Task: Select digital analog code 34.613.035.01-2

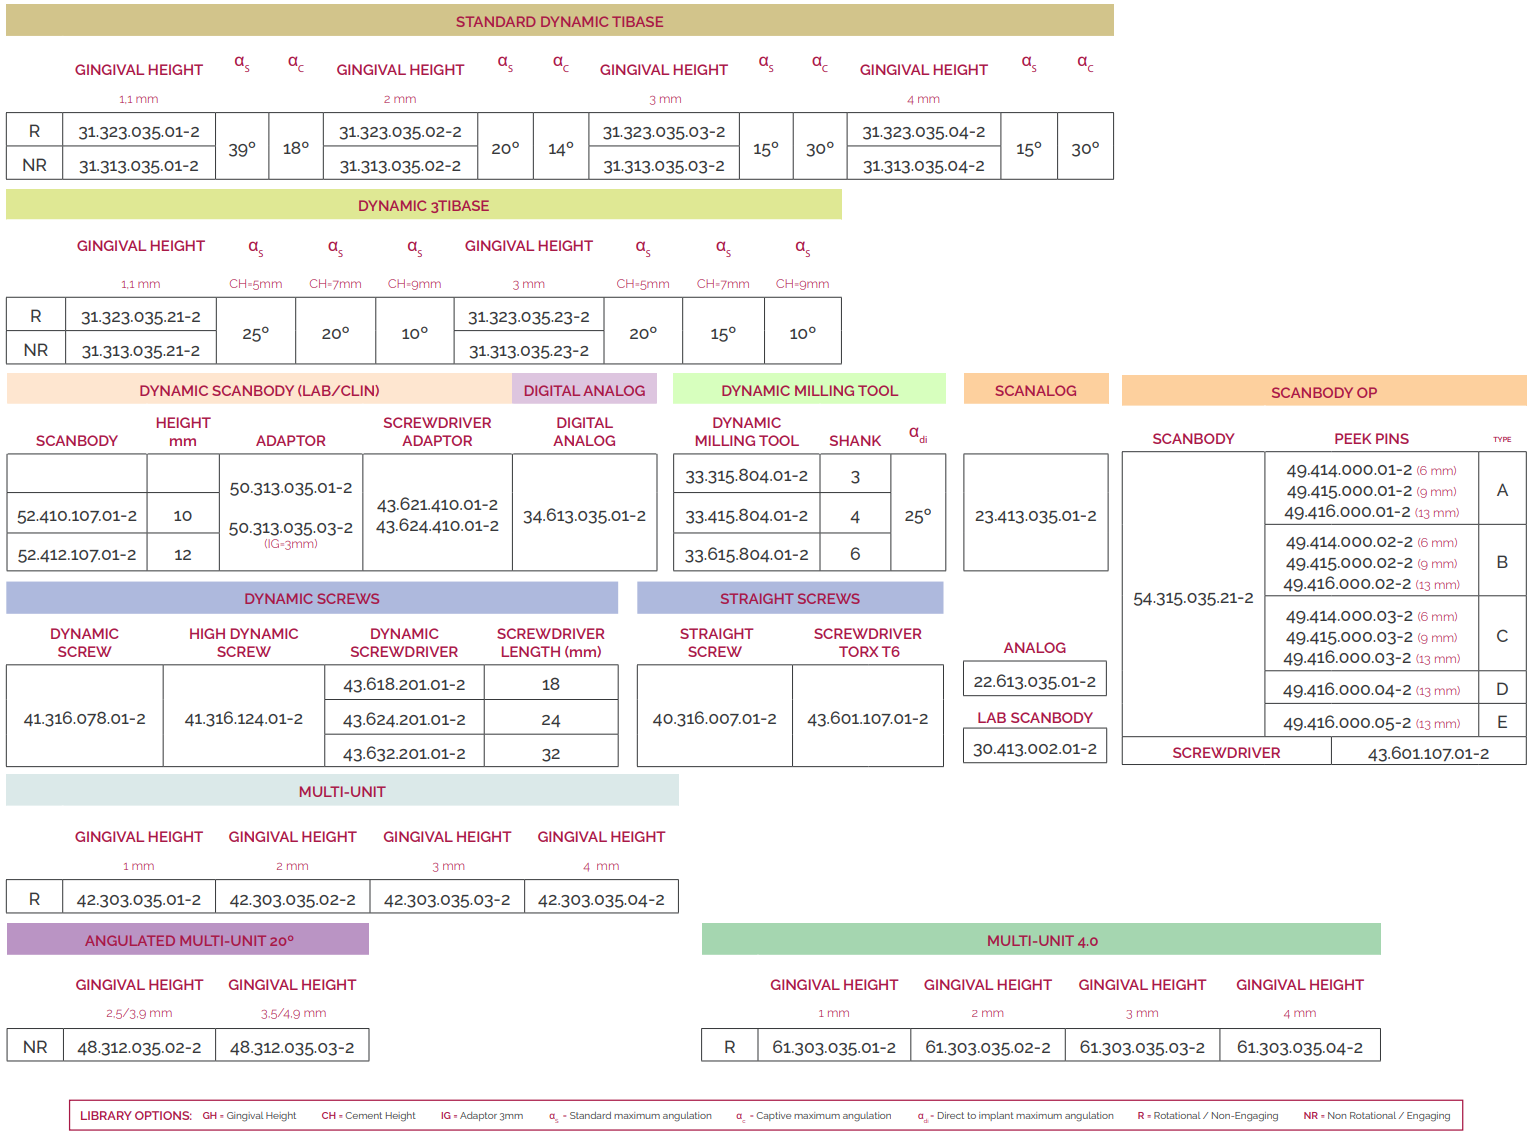Action: [584, 515]
